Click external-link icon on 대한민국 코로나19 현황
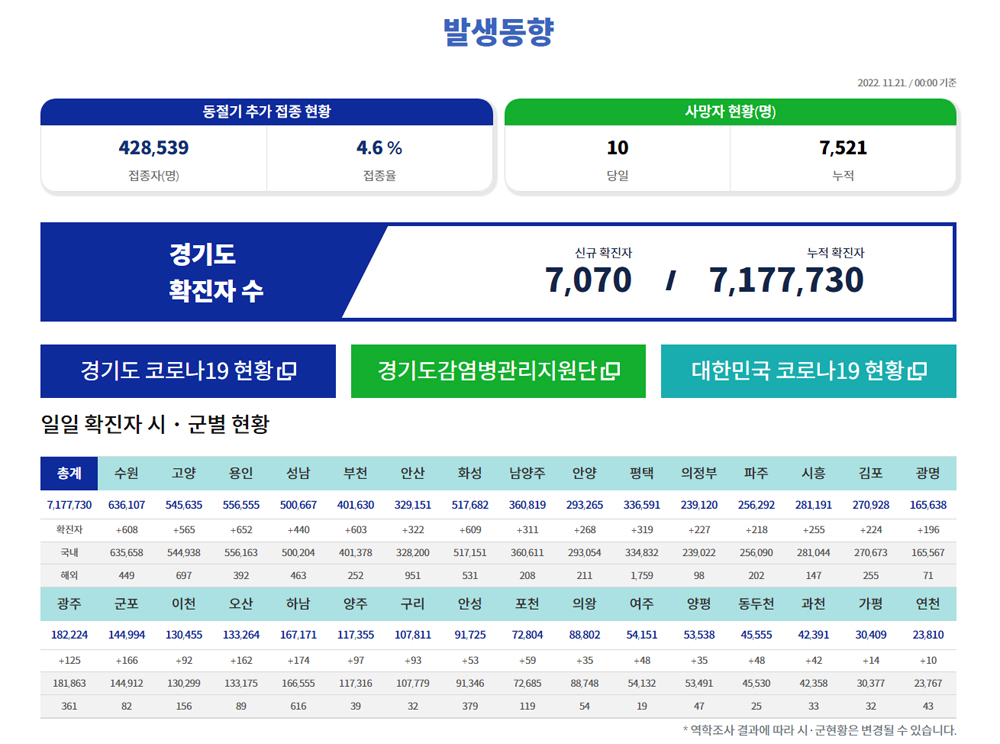 coord(918,370)
